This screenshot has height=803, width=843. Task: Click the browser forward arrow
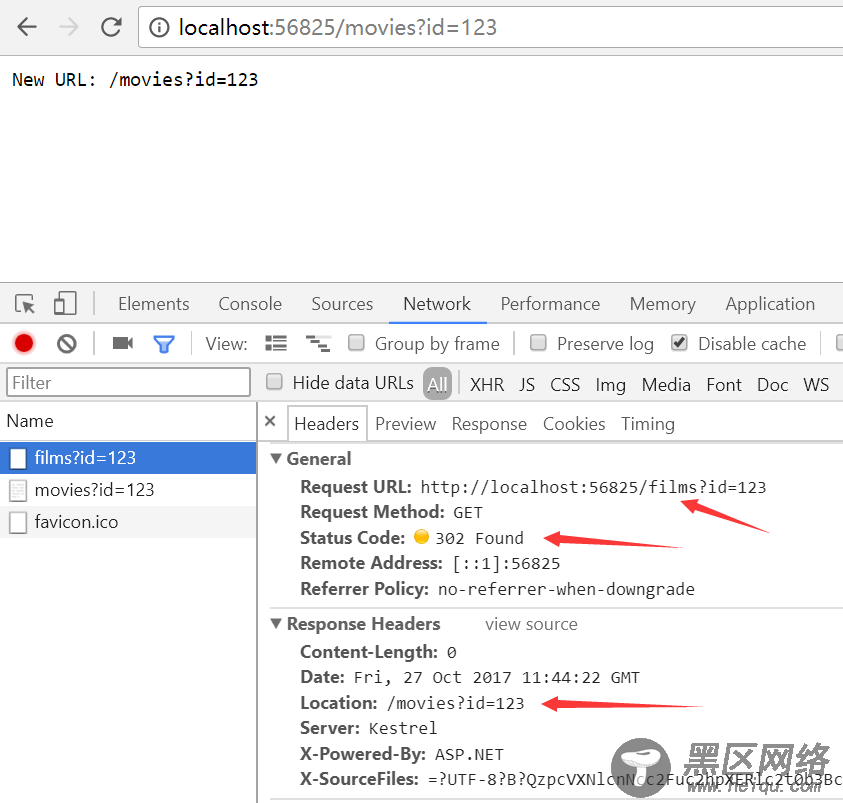[x=69, y=26]
